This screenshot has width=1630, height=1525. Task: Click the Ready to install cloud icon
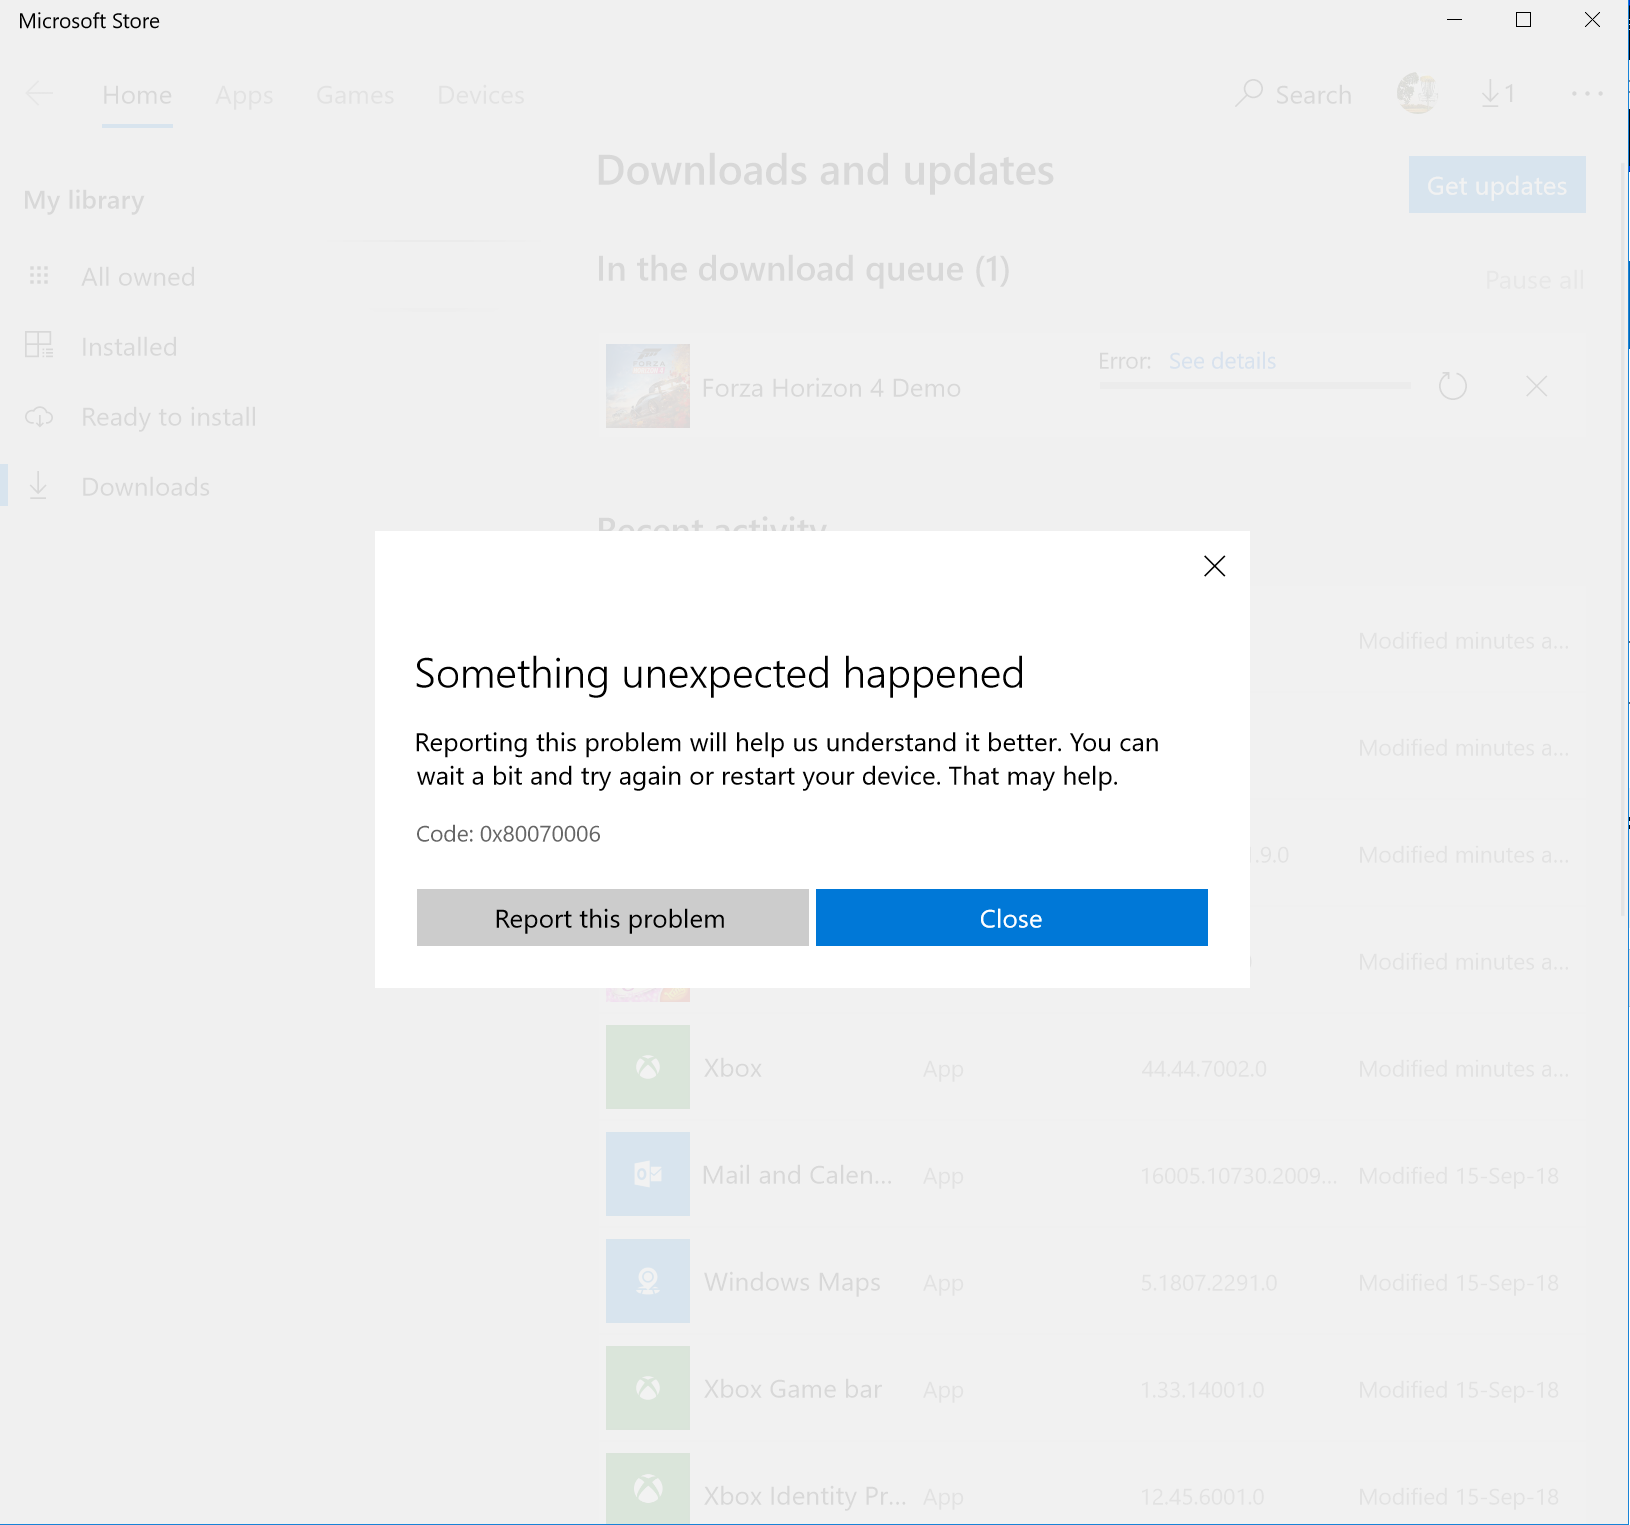(x=39, y=416)
